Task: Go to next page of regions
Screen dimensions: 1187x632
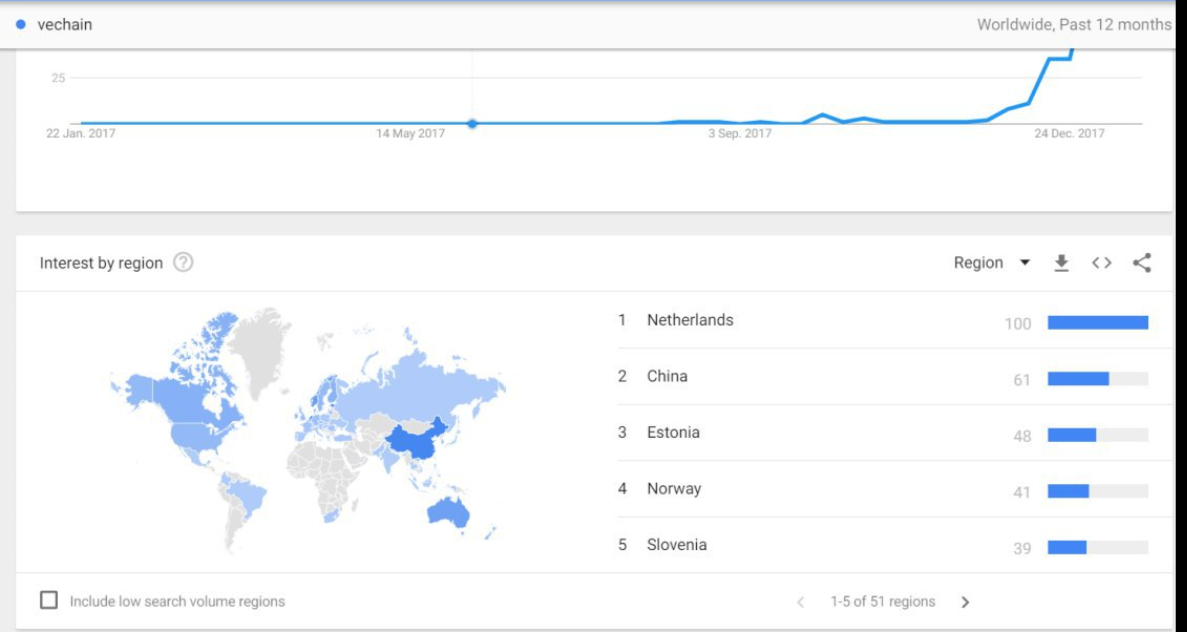Action: [x=965, y=602]
